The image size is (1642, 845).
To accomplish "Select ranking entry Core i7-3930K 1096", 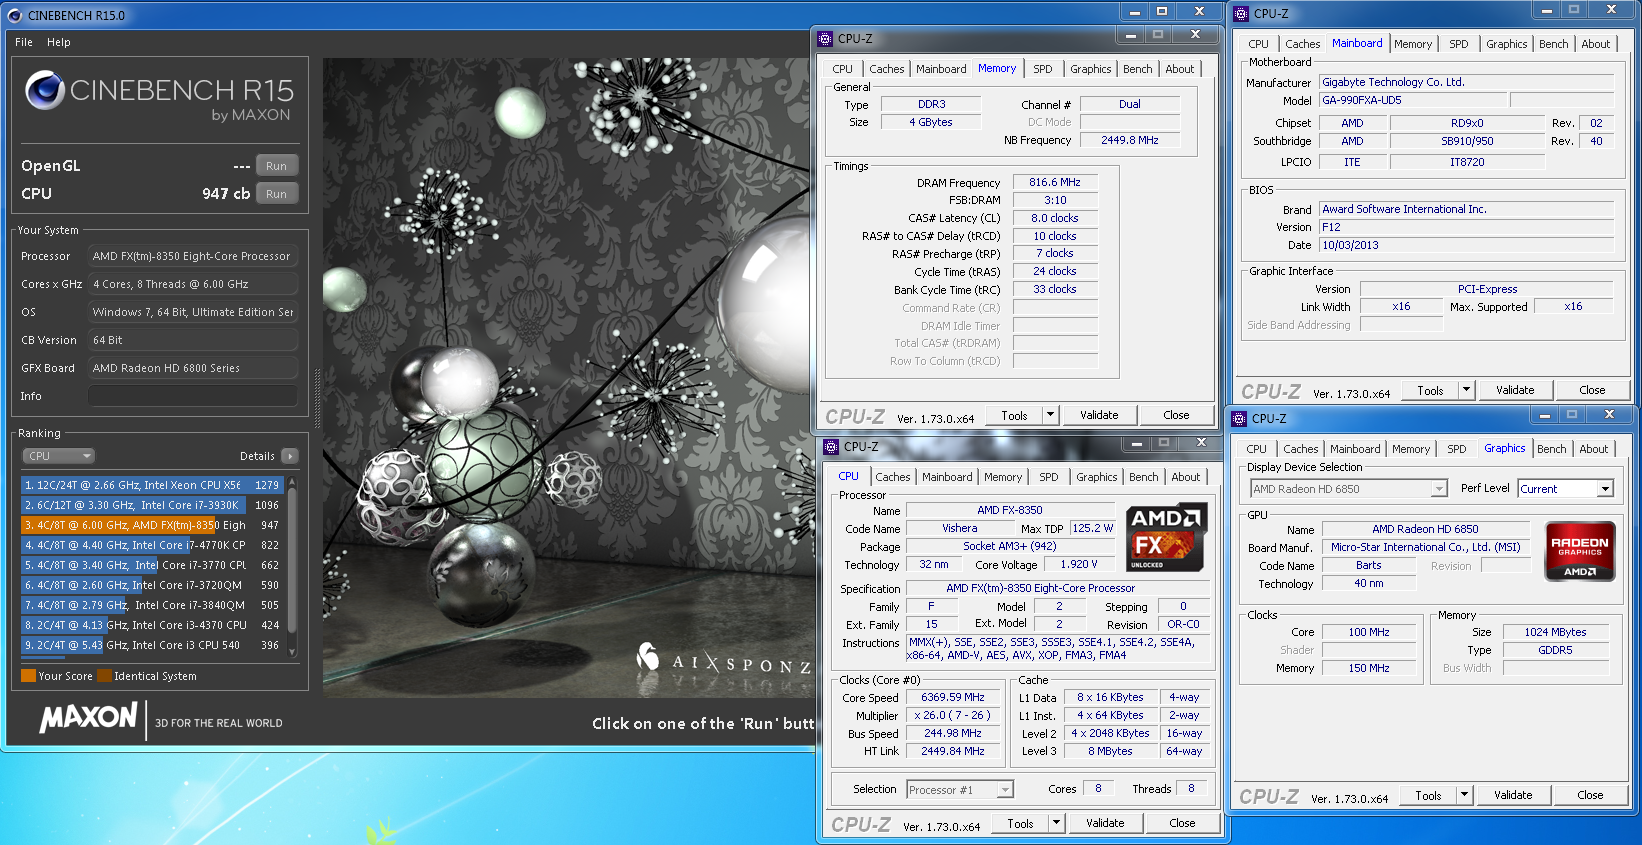I will coord(153,505).
